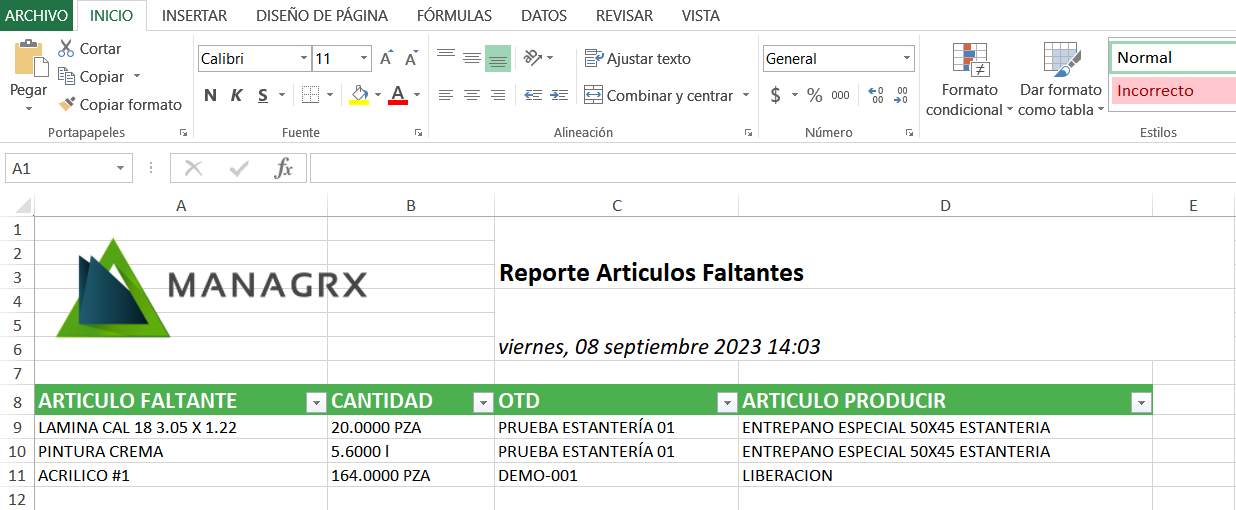
Task: Click the Formato condicional icon
Action: click(x=969, y=61)
